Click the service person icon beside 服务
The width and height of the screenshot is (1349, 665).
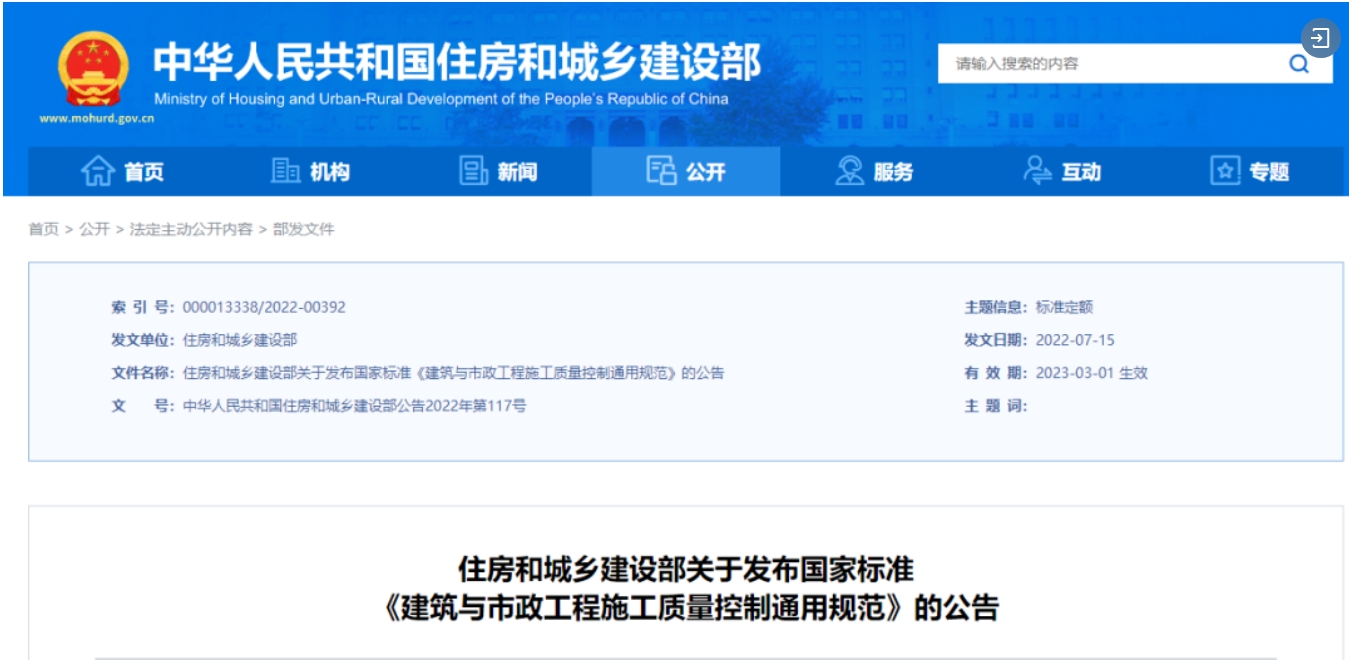click(850, 171)
